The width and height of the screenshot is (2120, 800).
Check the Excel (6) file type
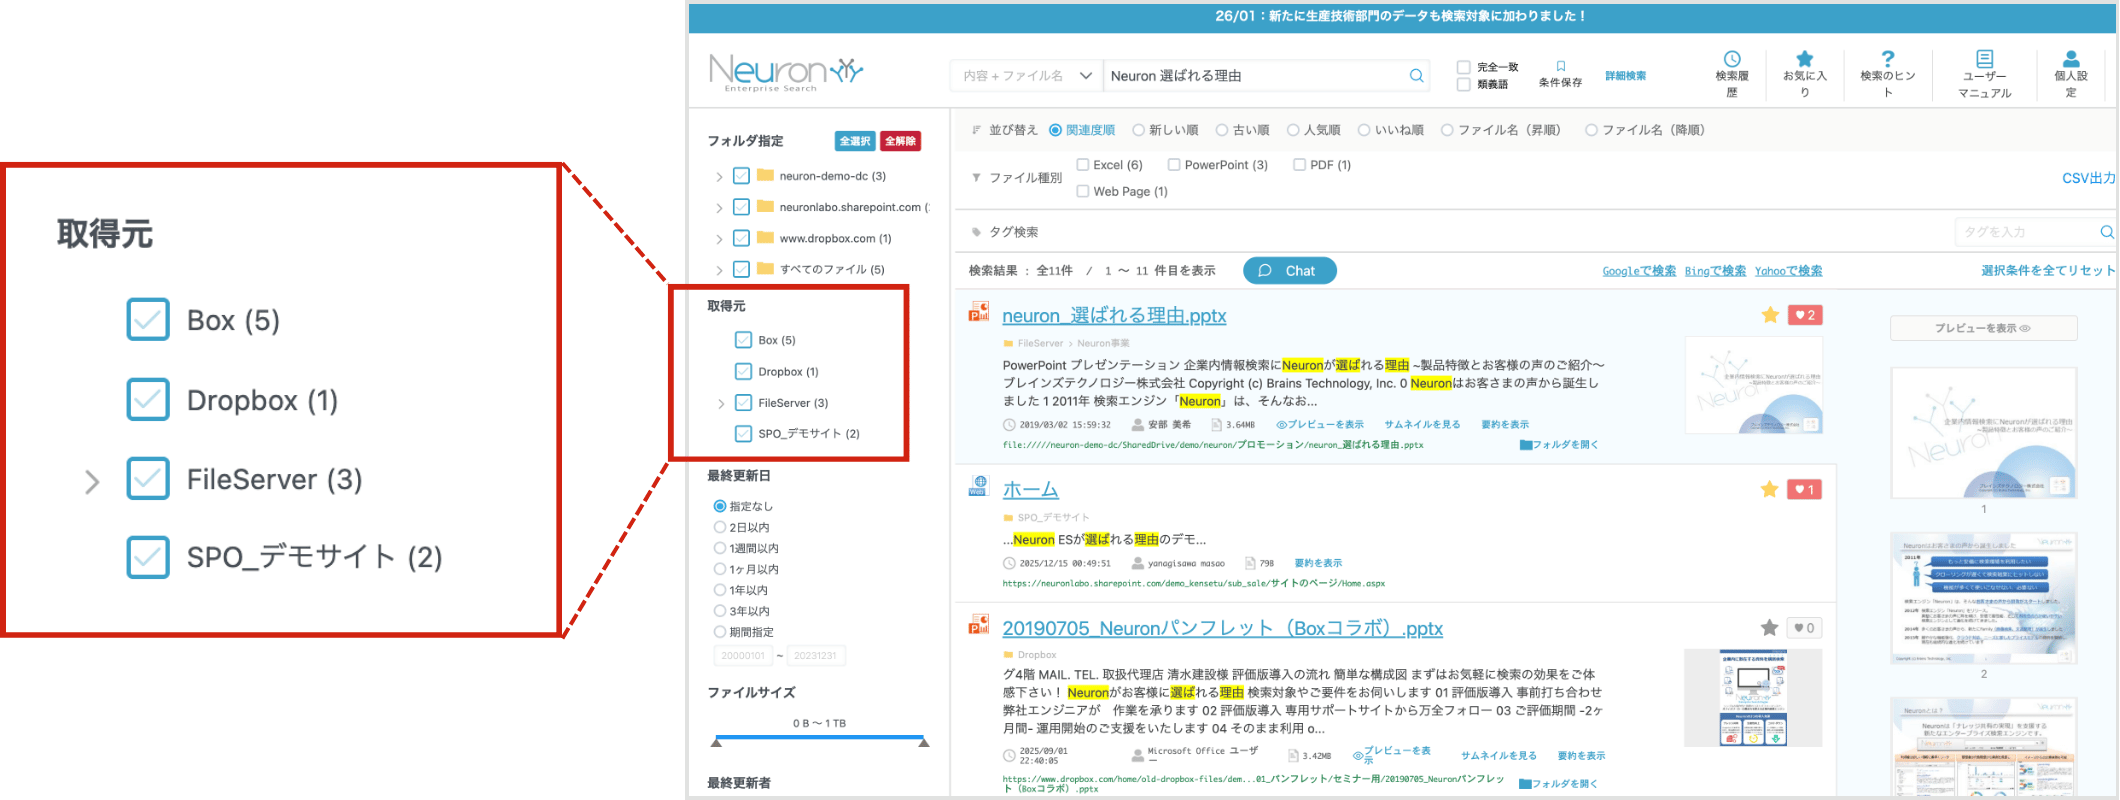click(x=1083, y=165)
